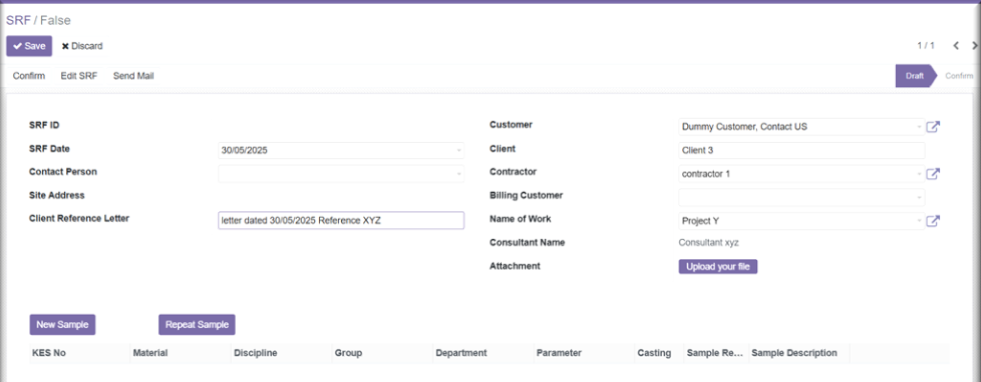
Task: Sort by Casting column header
Action: [659, 353]
